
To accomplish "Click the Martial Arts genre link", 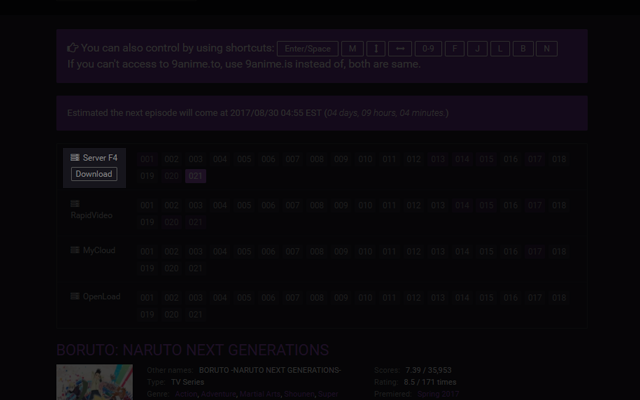I will pyautogui.click(x=260, y=394).
